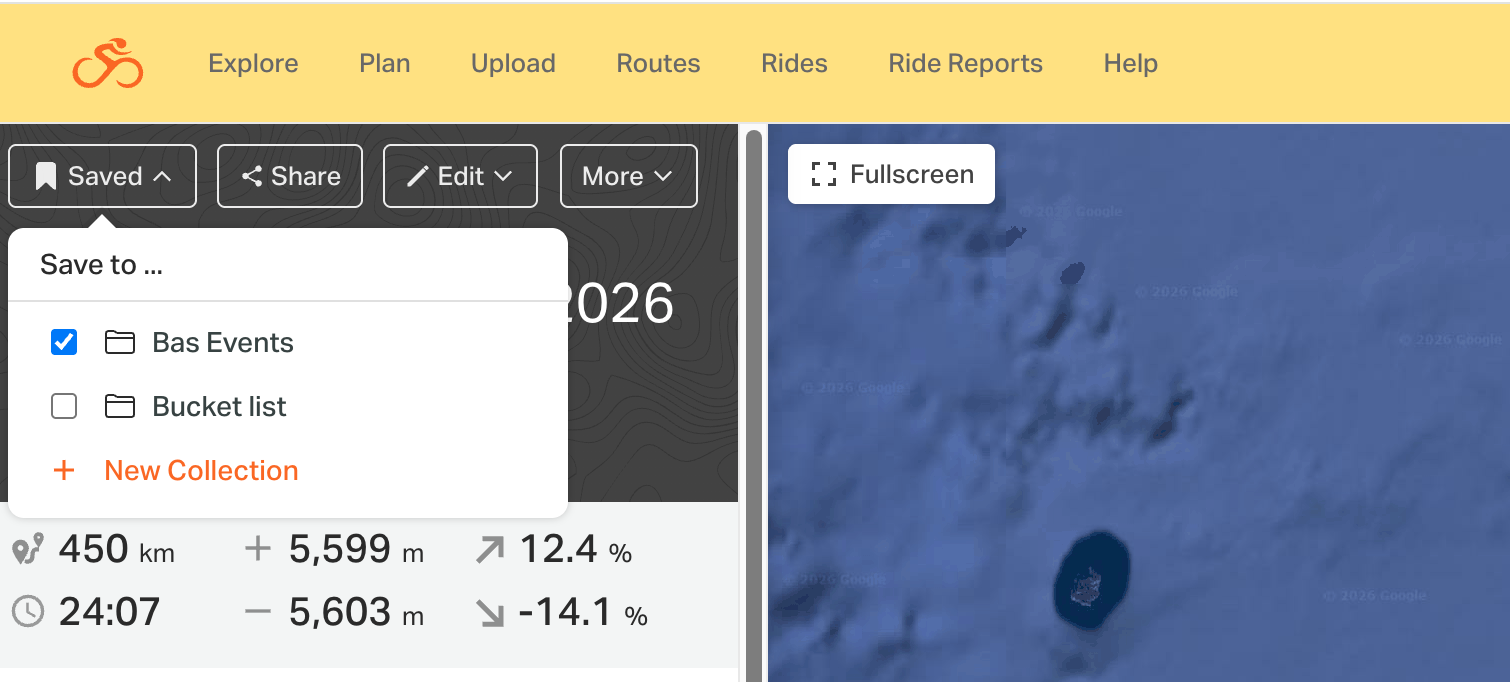Image resolution: width=1510 pixels, height=682 pixels.
Task: Click the orange plus icon
Action: tap(64, 471)
